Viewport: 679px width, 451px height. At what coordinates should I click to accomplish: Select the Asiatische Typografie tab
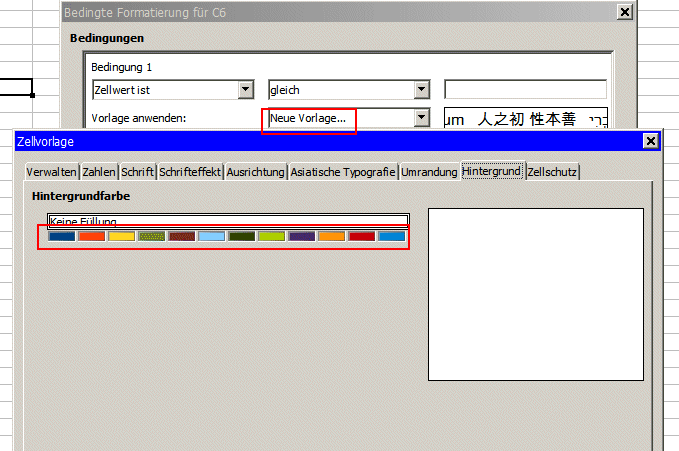tap(343, 172)
